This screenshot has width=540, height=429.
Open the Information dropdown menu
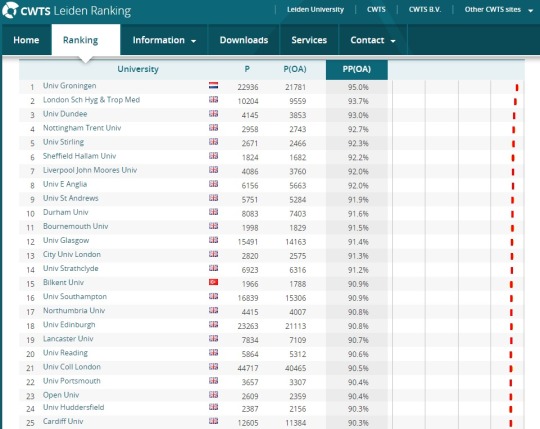[164, 40]
